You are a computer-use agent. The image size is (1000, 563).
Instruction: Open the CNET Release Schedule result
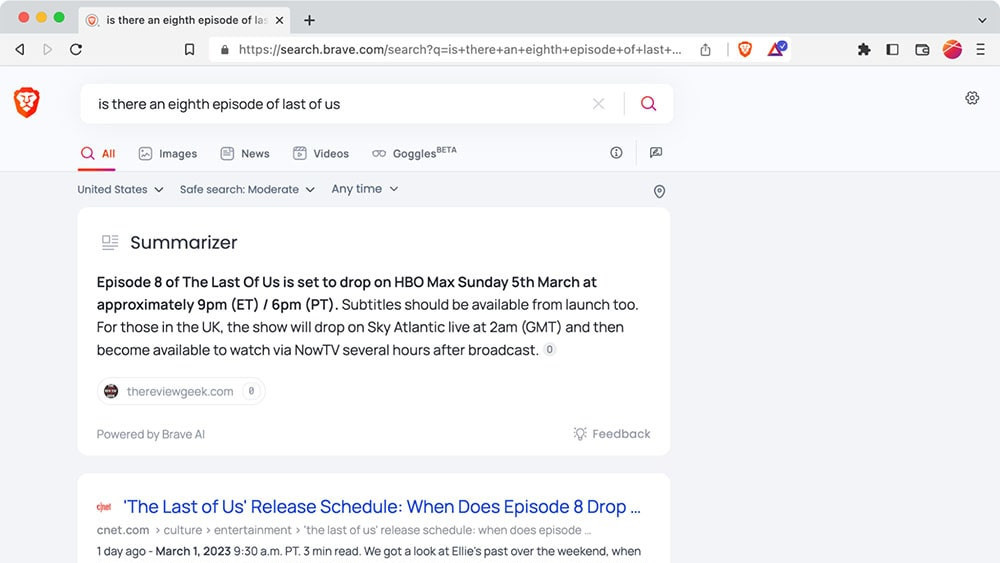381,507
